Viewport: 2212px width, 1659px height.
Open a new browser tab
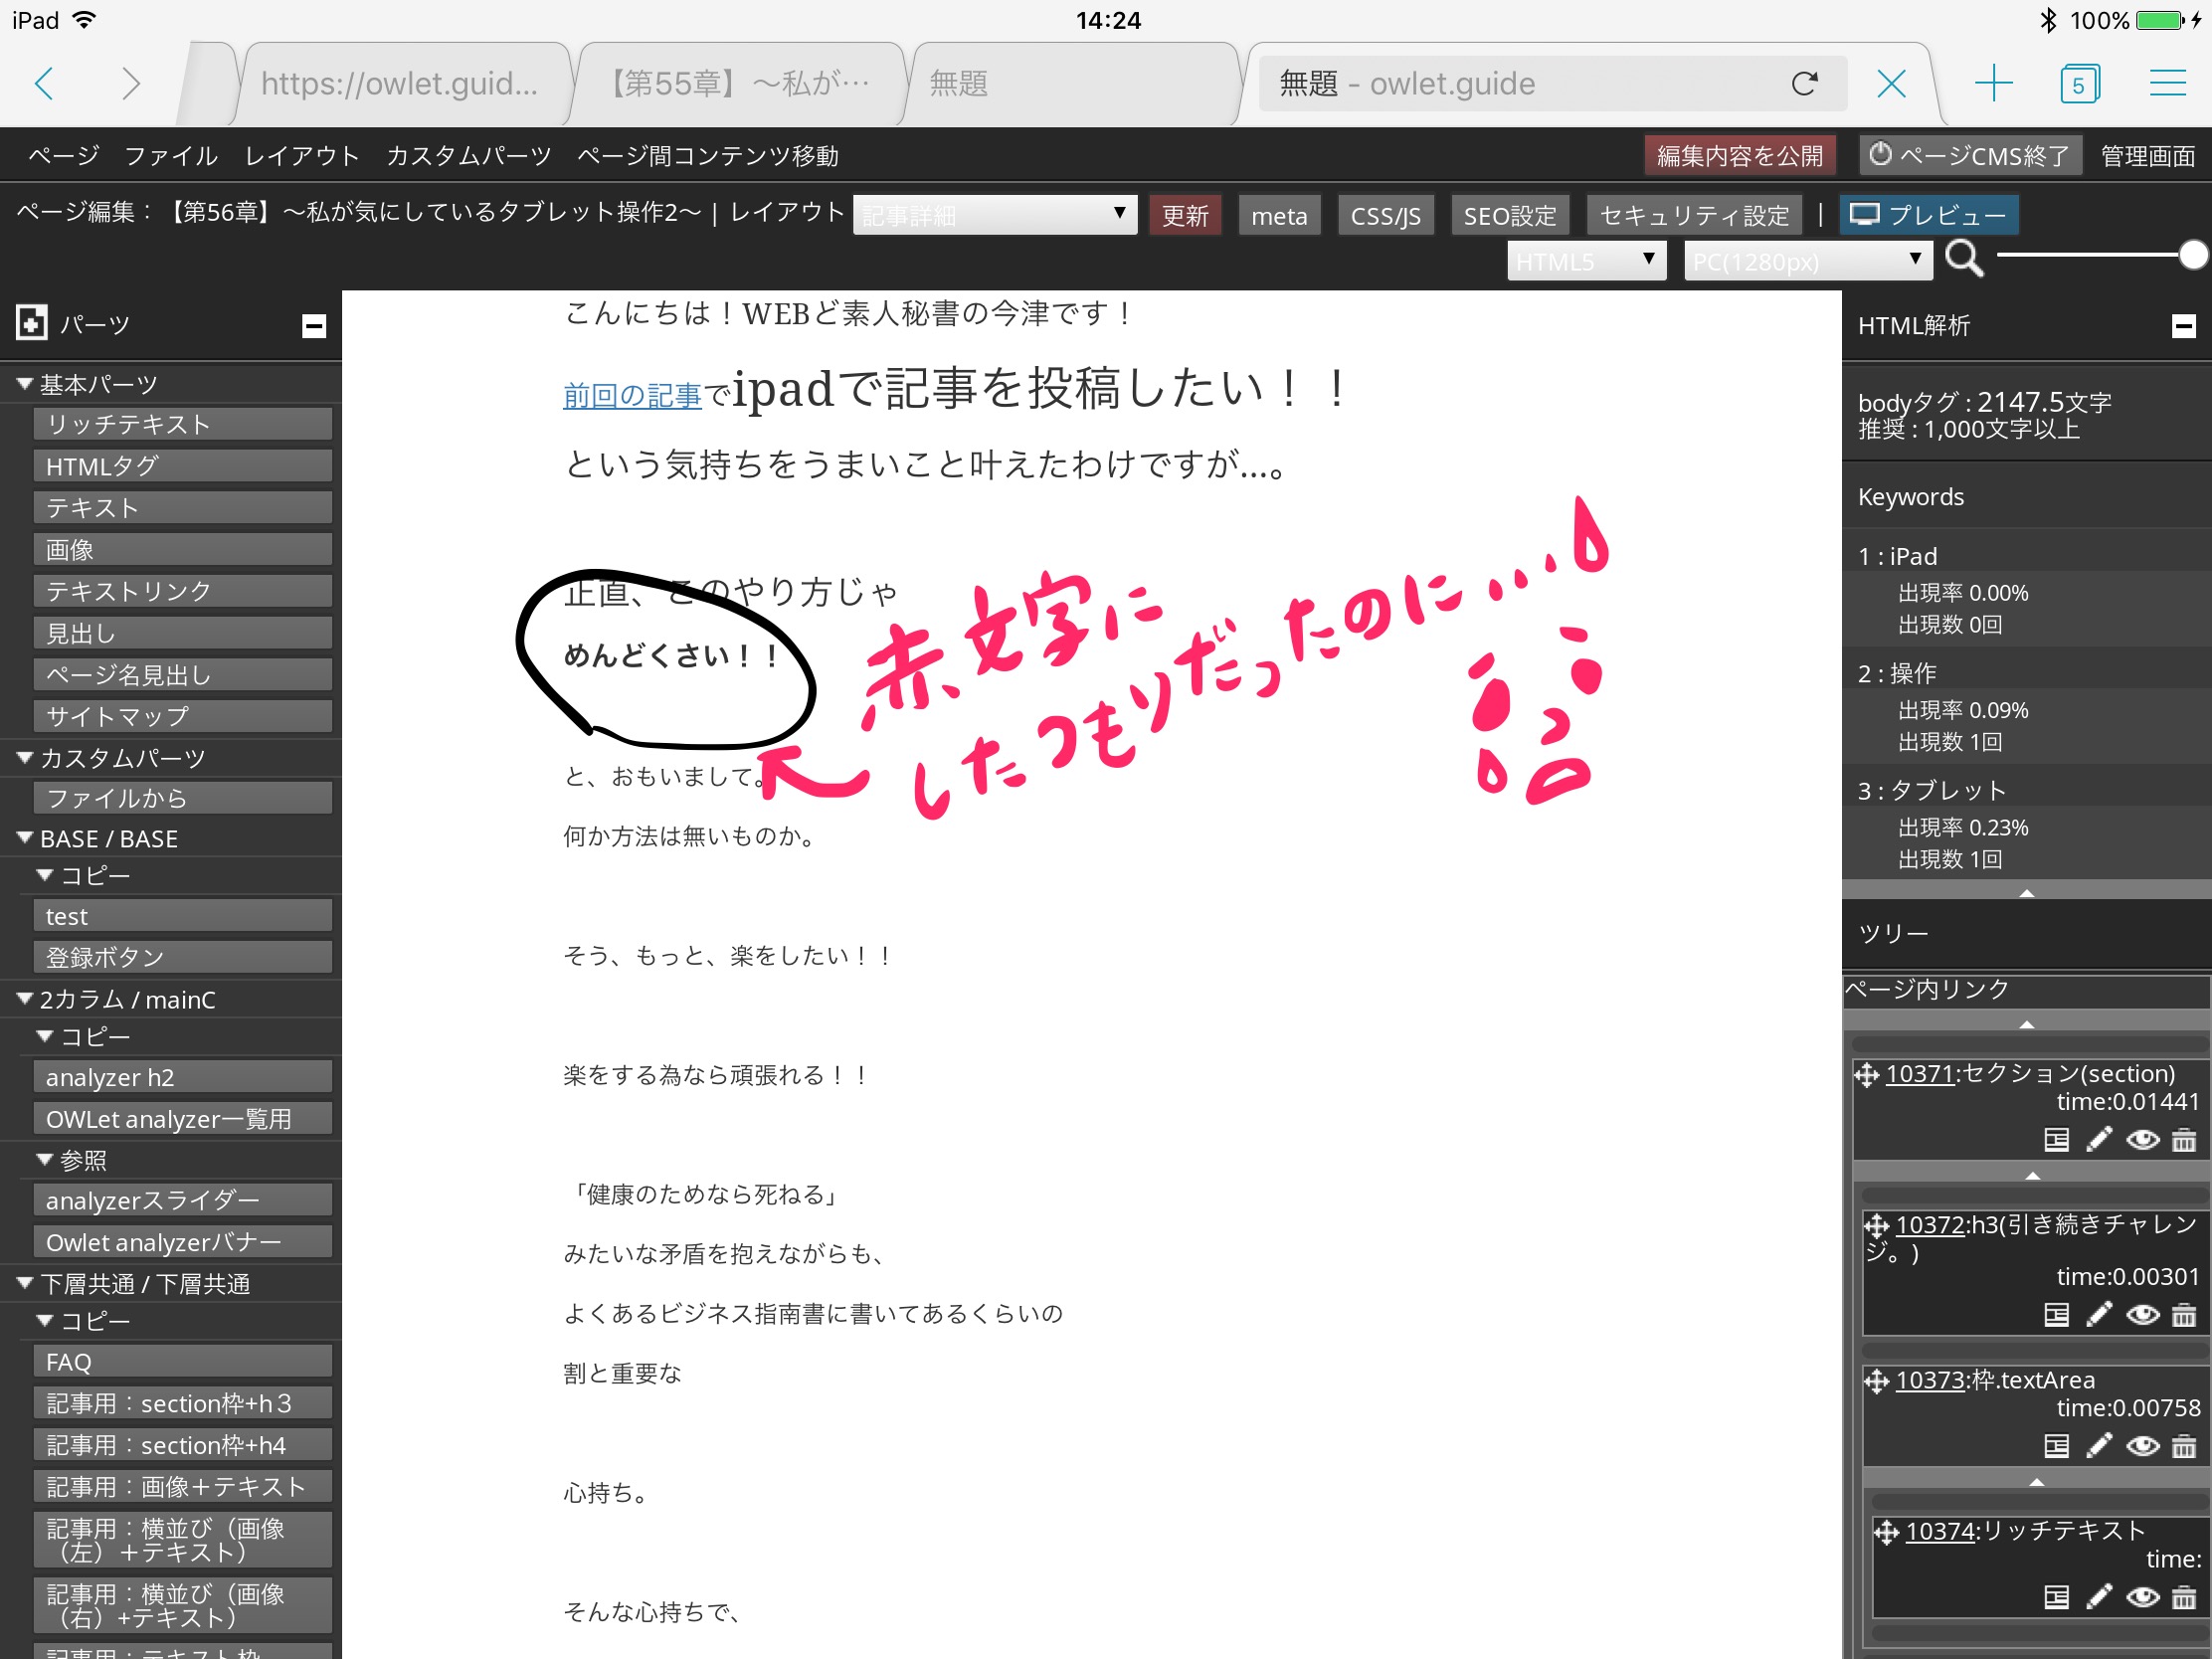[1994, 83]
